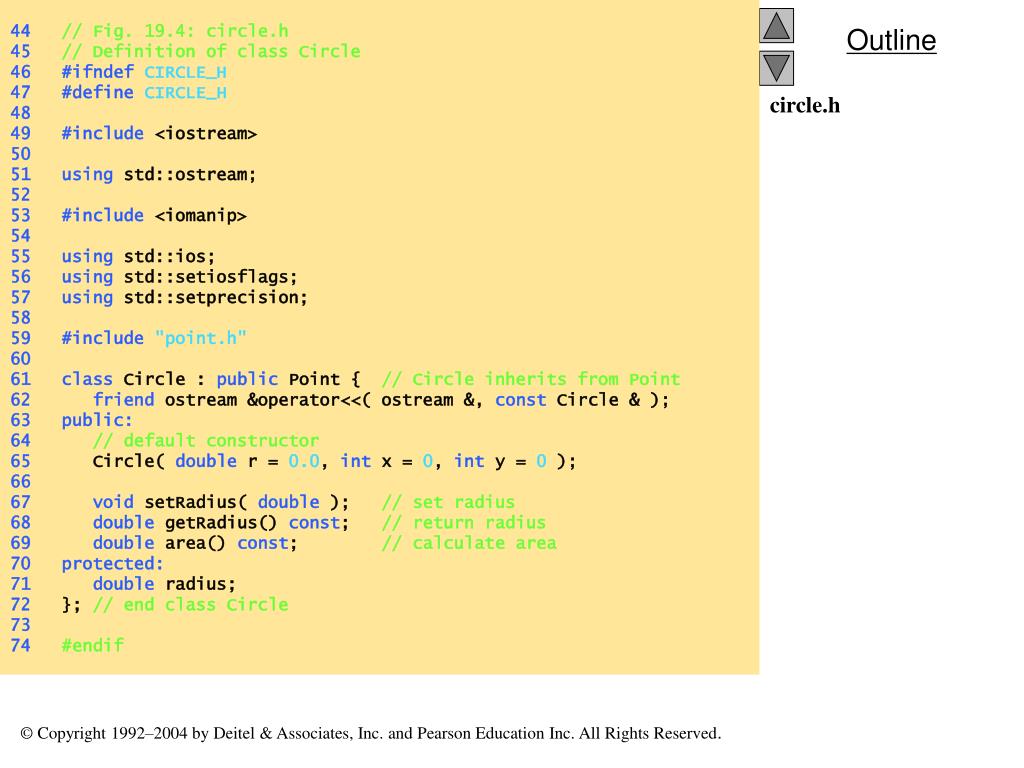Click comment '// end class Circle'
Viewport: 1024px width, 768px height.
tap(190, 605)
